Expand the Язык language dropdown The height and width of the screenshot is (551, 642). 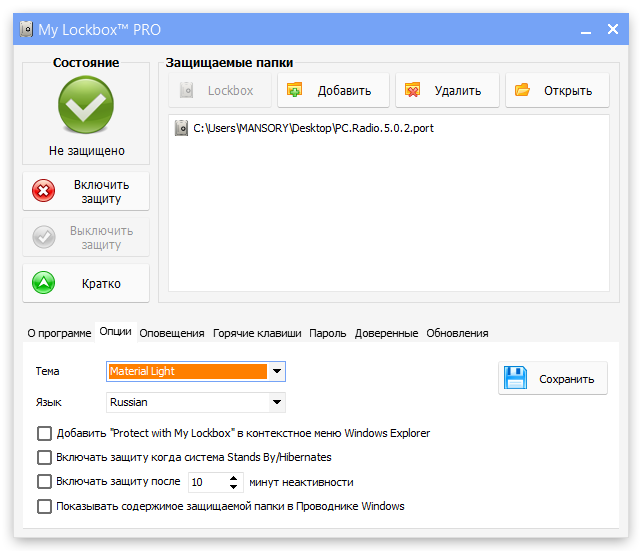coord(277,402)
